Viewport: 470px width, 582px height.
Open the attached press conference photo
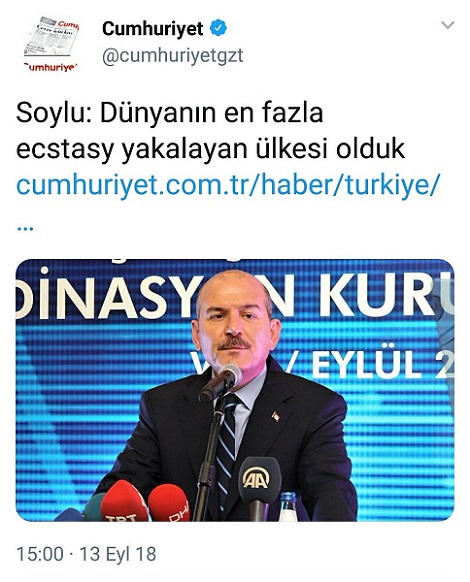[x=235, y=390]
